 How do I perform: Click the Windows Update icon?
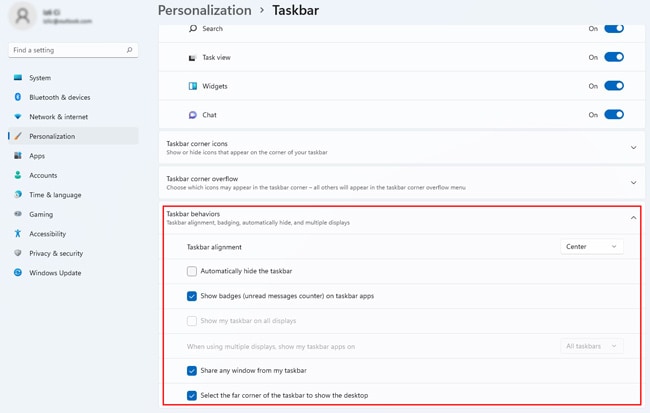17,272
